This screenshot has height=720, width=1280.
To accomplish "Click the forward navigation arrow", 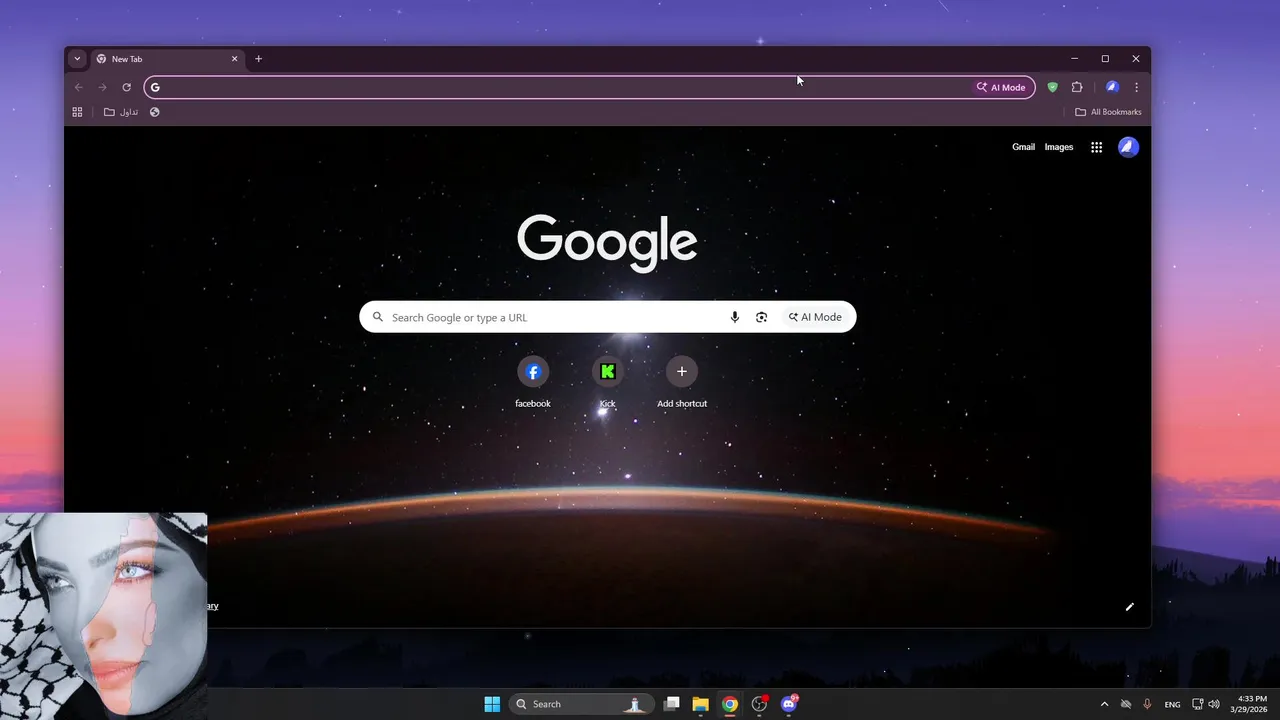I will [102, 87].
